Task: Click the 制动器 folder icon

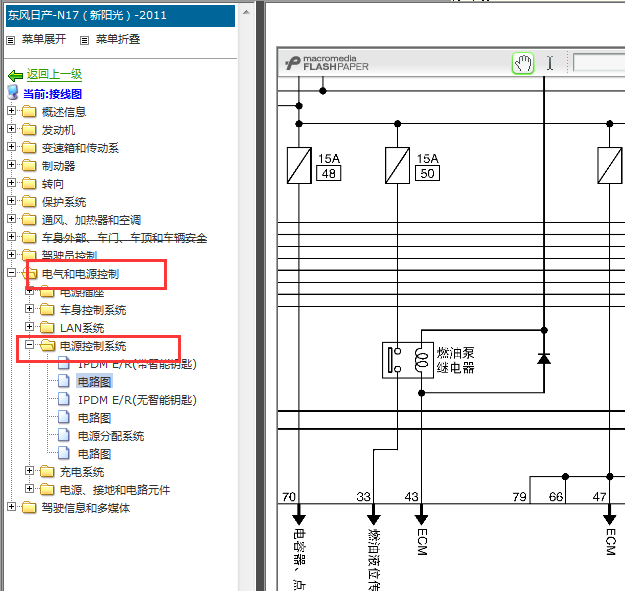Action: click(29, 165)
